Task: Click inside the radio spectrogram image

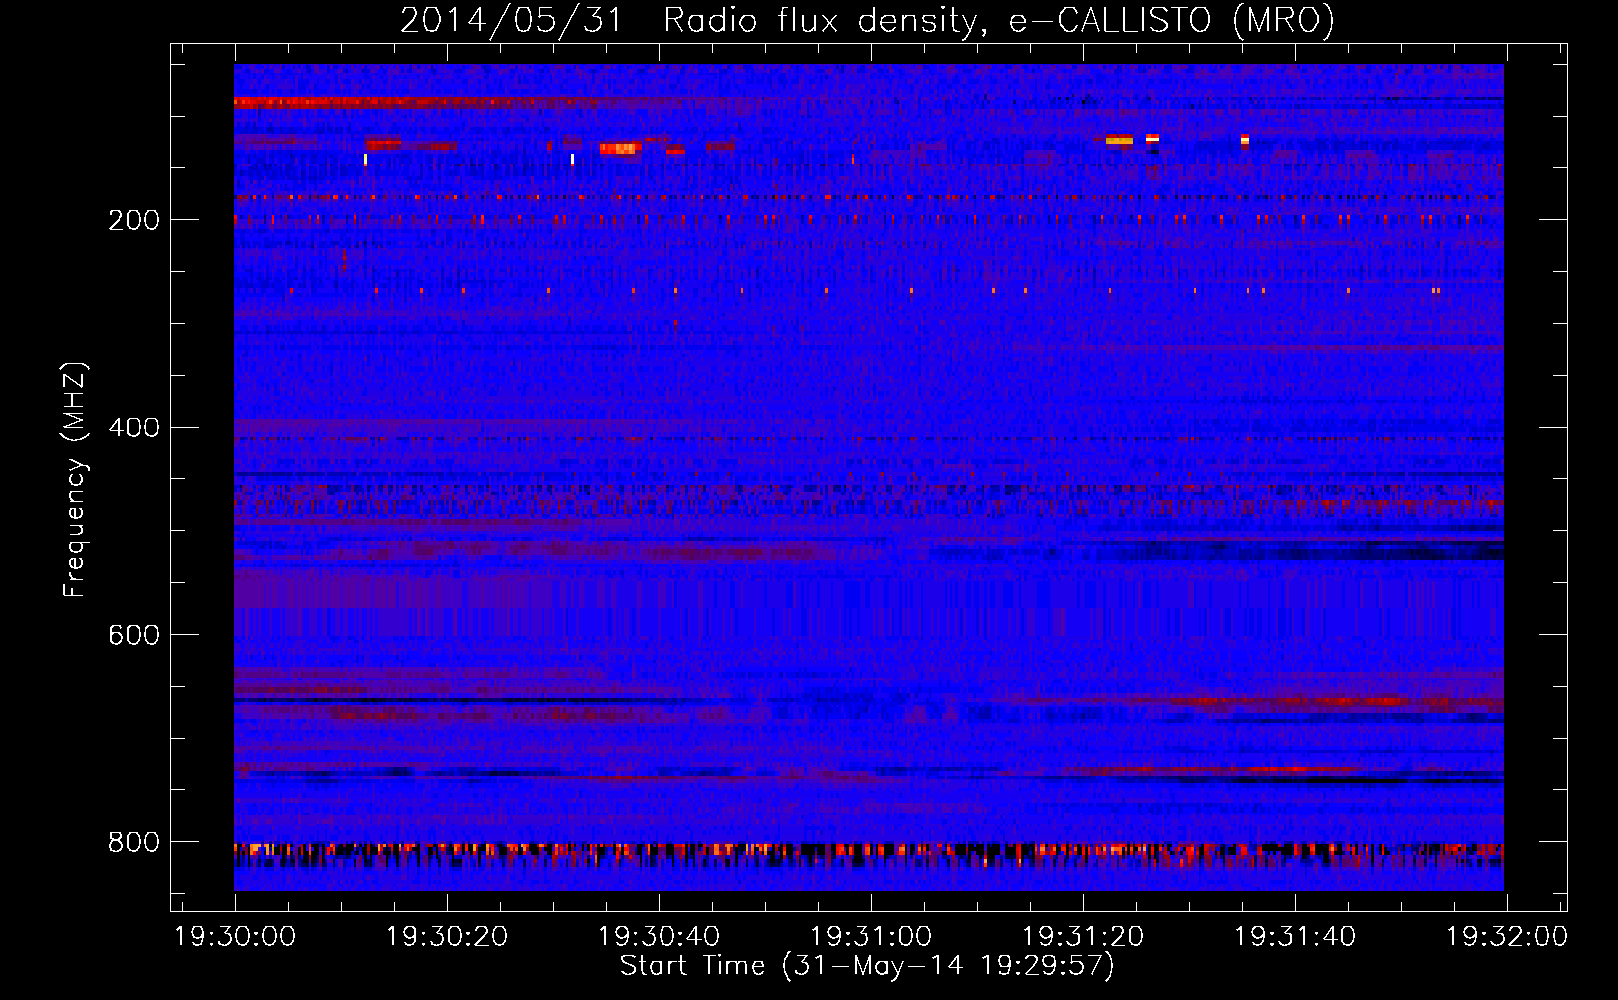Action: pyautogui.click(x=869, y=477)
